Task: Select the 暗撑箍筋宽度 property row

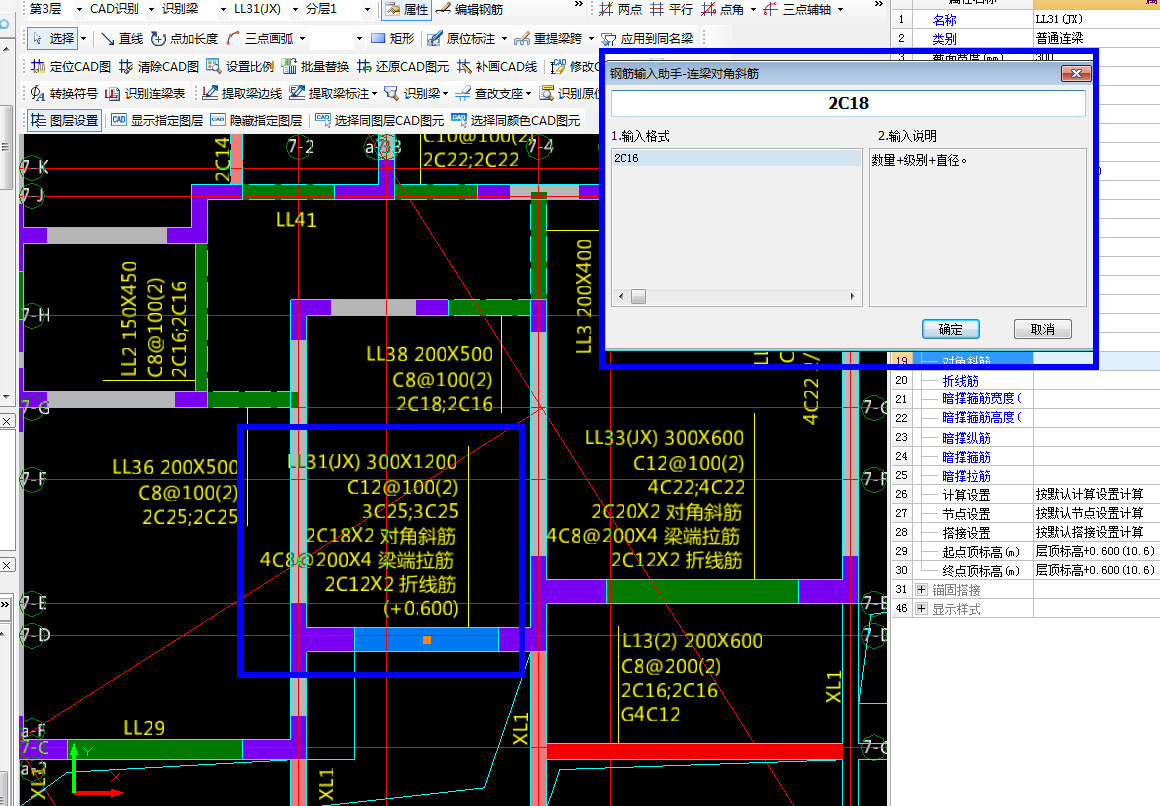Action: tap(981, 398)
